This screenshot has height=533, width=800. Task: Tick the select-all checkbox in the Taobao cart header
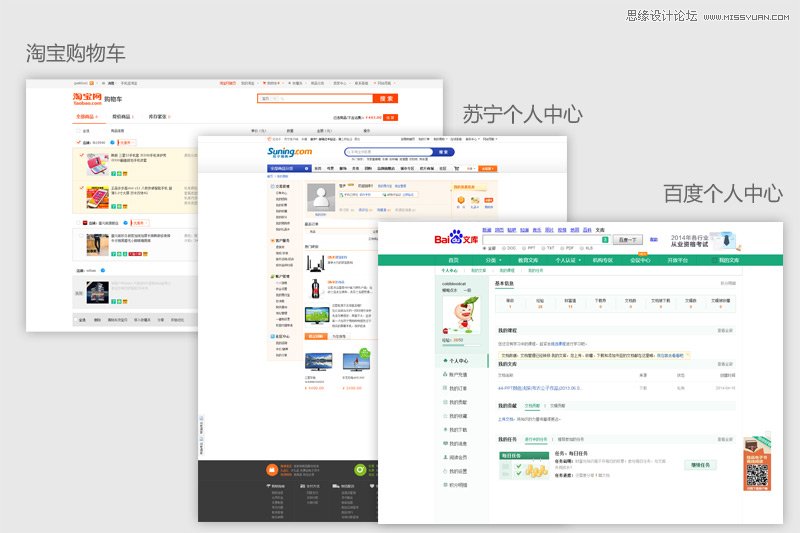(x=78, y=131)
